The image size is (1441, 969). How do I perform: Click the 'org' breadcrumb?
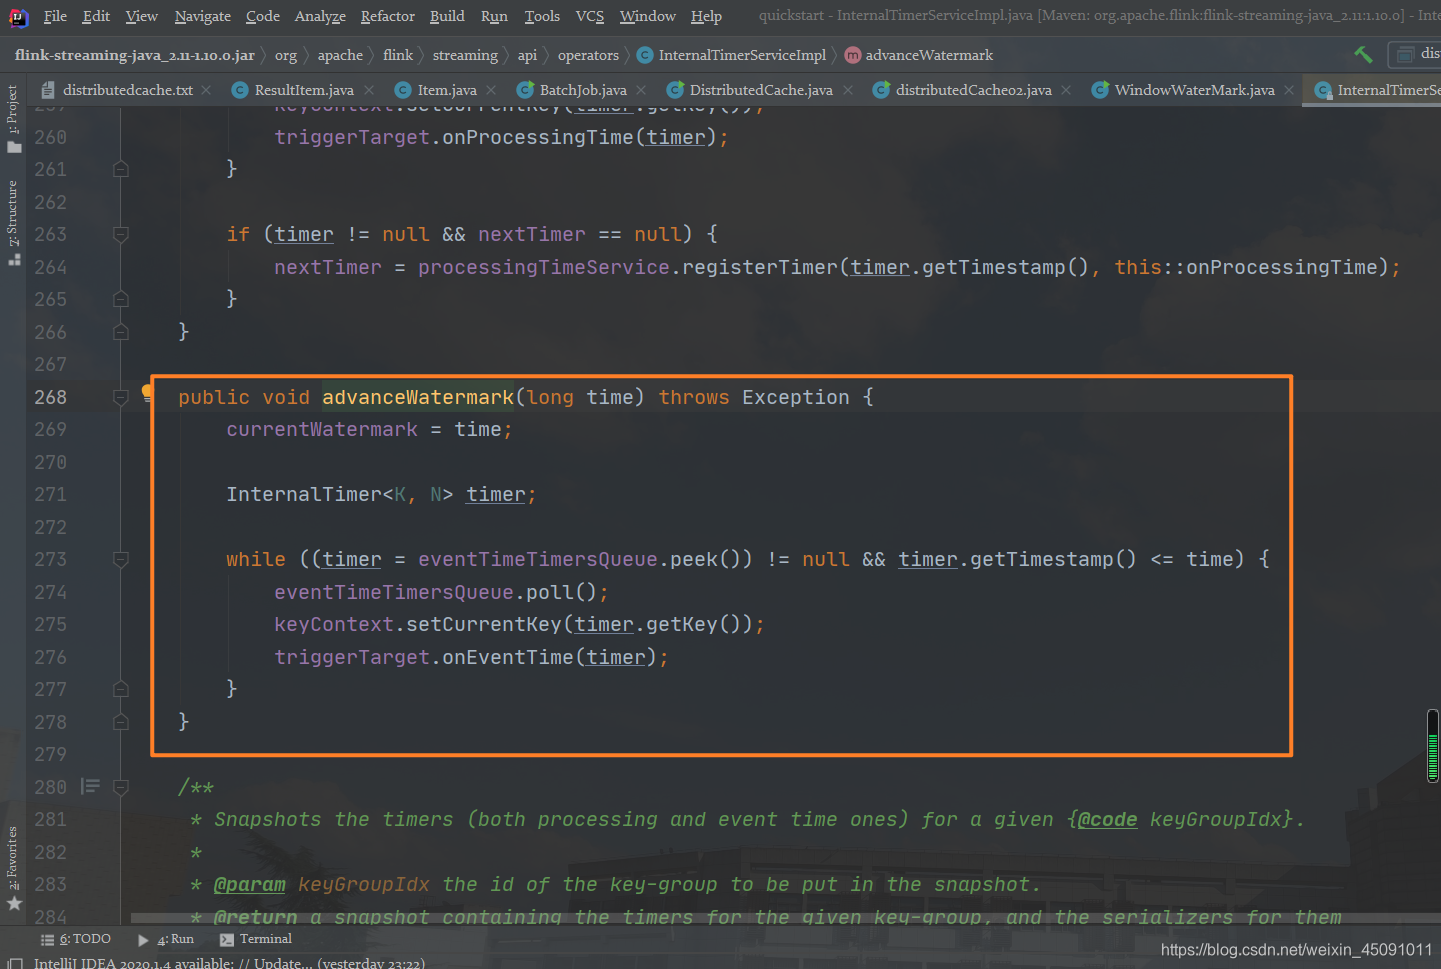point(286,55)
